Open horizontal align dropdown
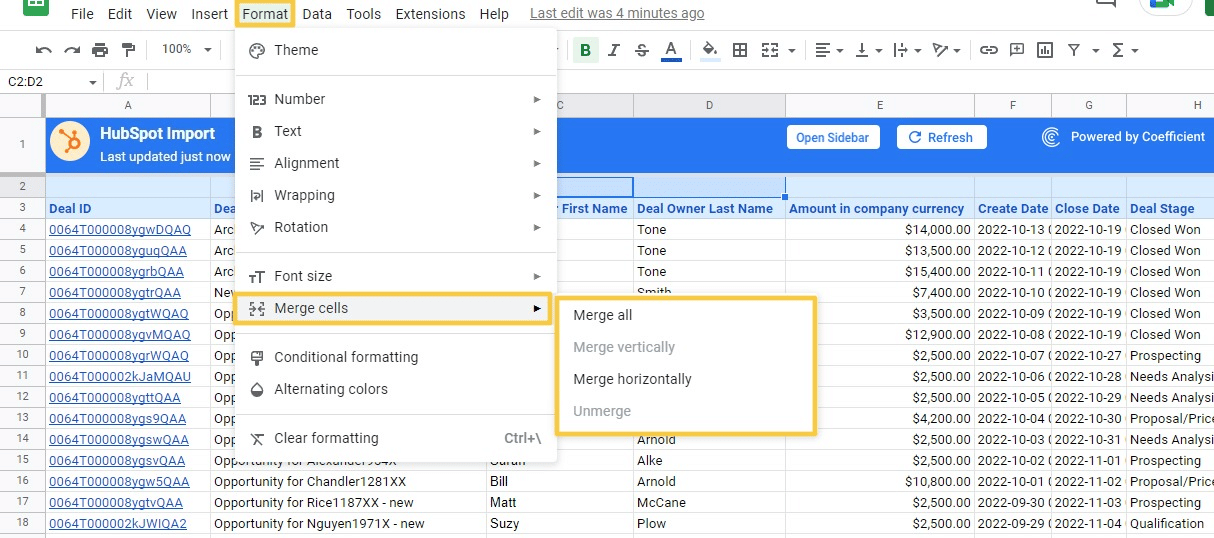This screenshot has height=538, width=1214. point(829,50)
